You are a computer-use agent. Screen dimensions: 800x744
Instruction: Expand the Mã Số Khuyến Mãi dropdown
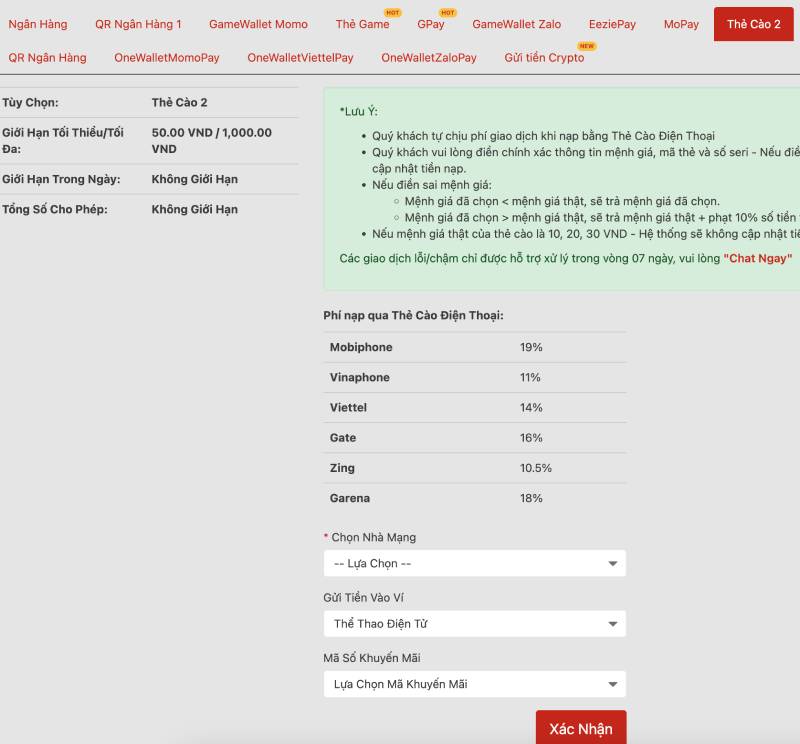(x=474, y=684)
